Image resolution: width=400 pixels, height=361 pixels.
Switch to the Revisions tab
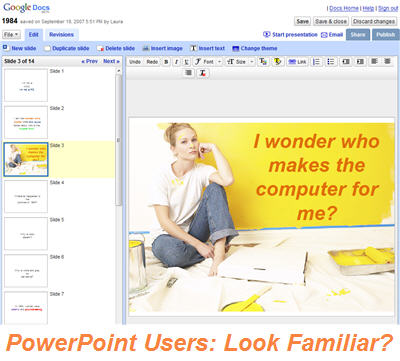[61, 34]
